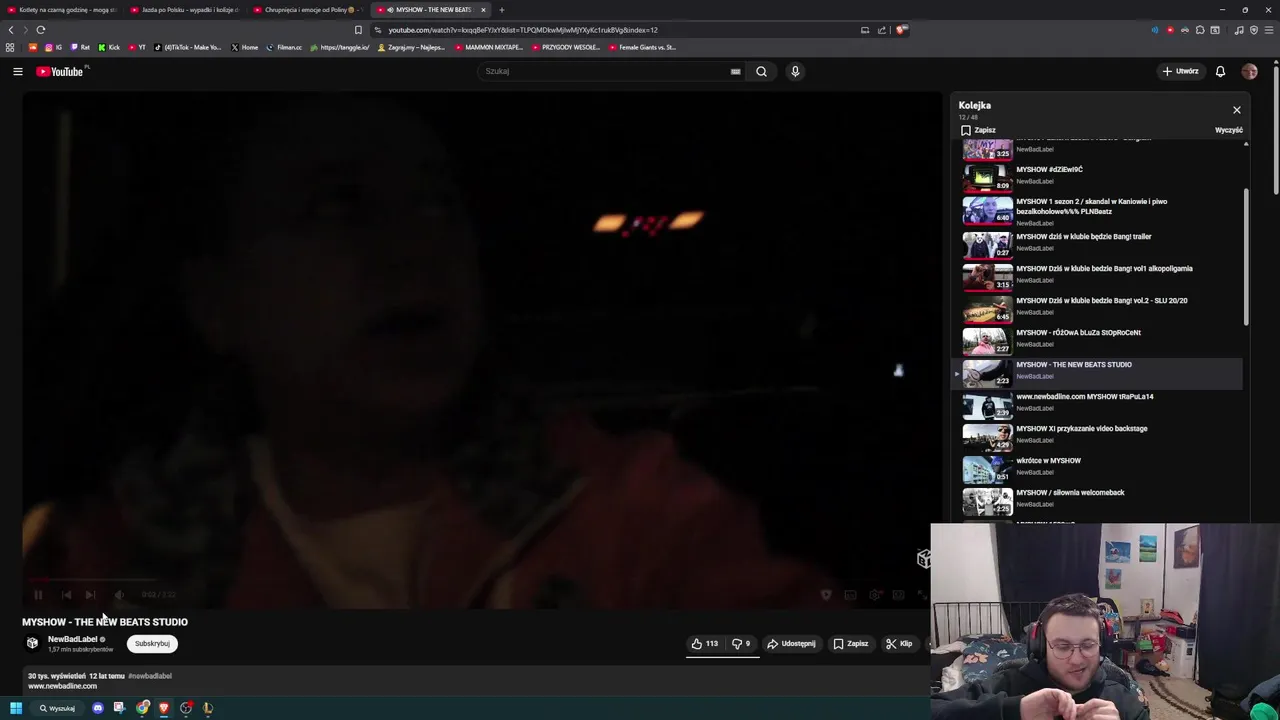Open the Windows Start menu
The height and width of the screenshot is (720, 1280).
16,708
